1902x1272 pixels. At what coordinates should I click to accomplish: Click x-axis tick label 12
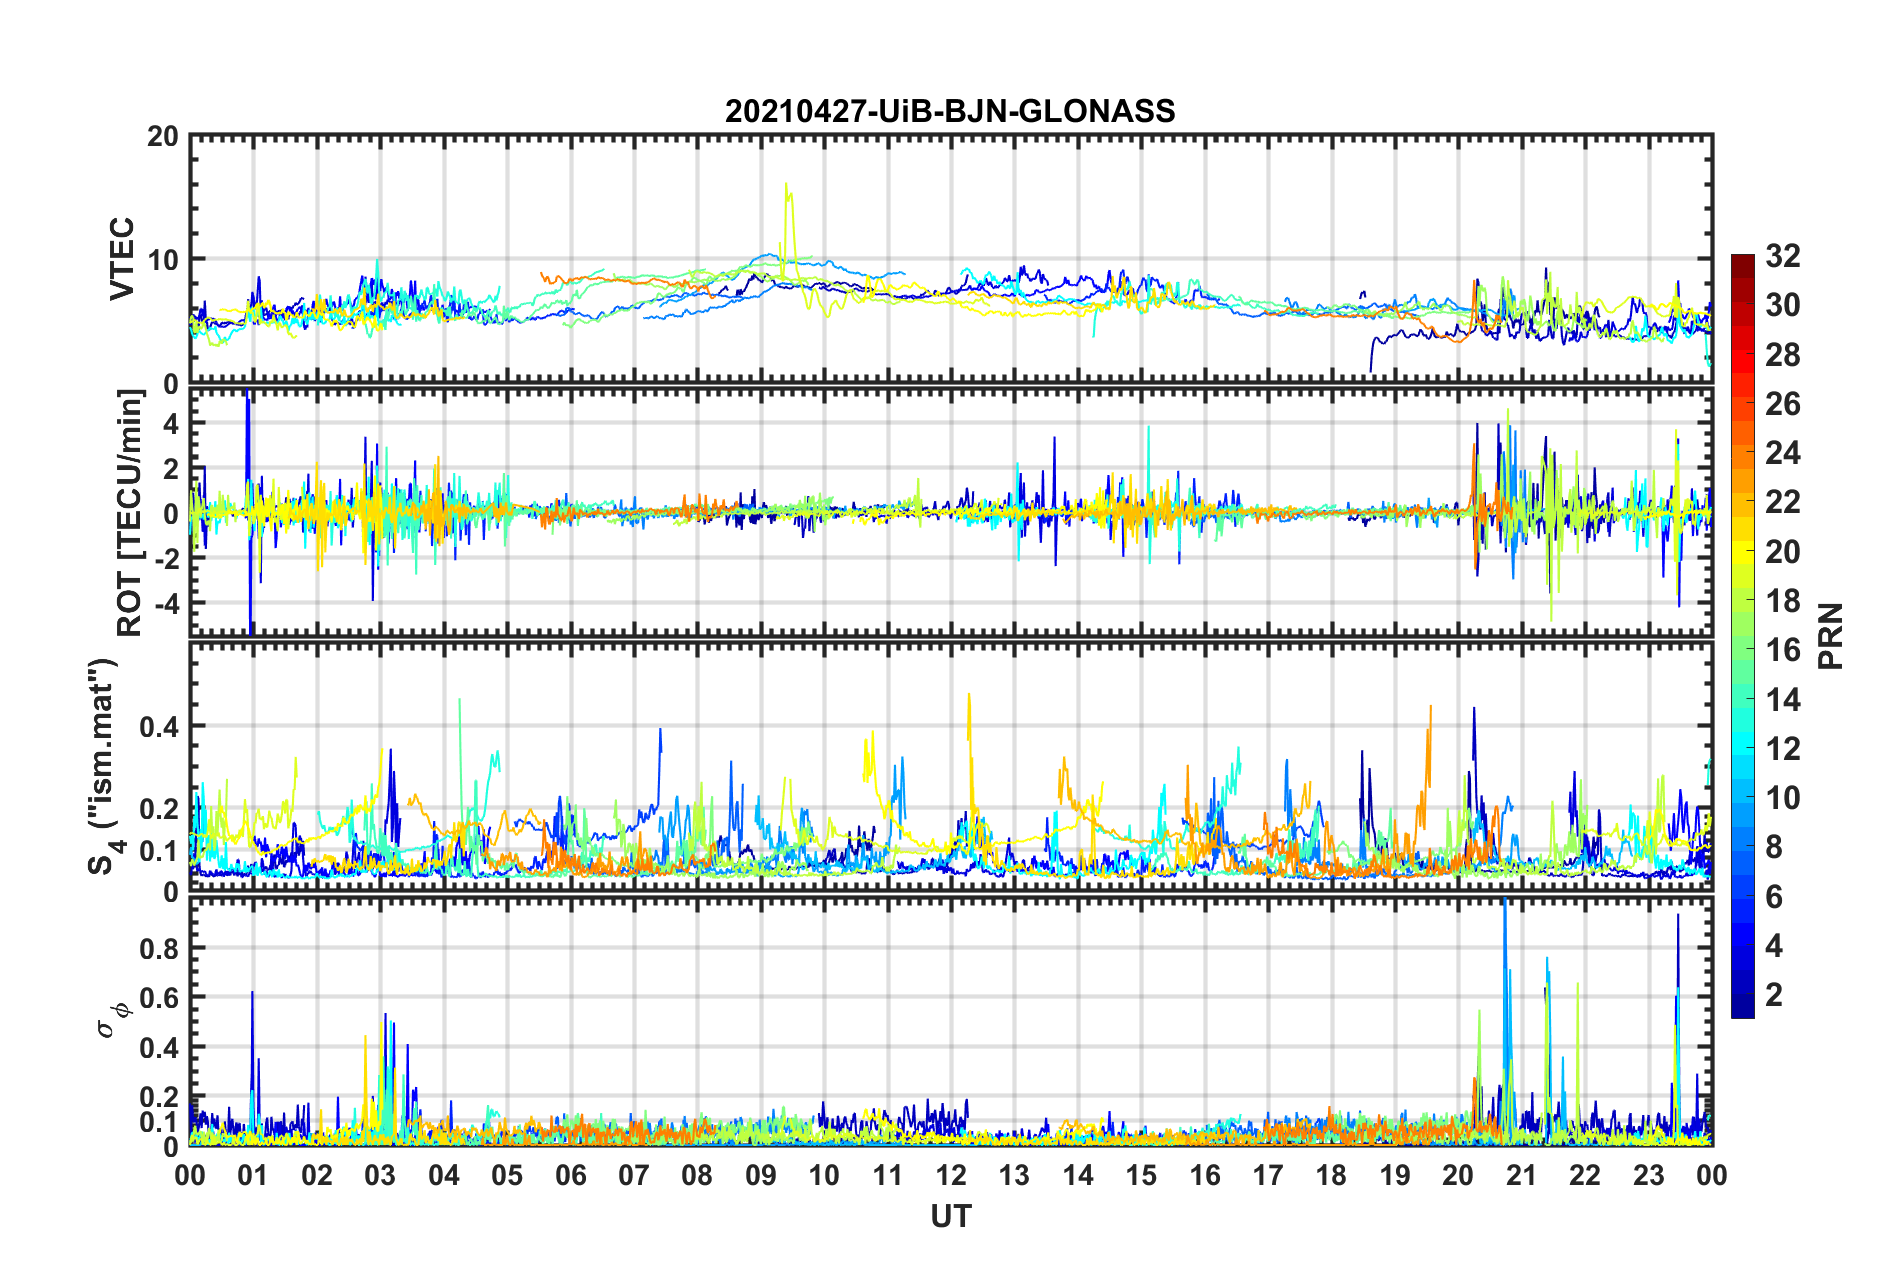click(951, 1176)
